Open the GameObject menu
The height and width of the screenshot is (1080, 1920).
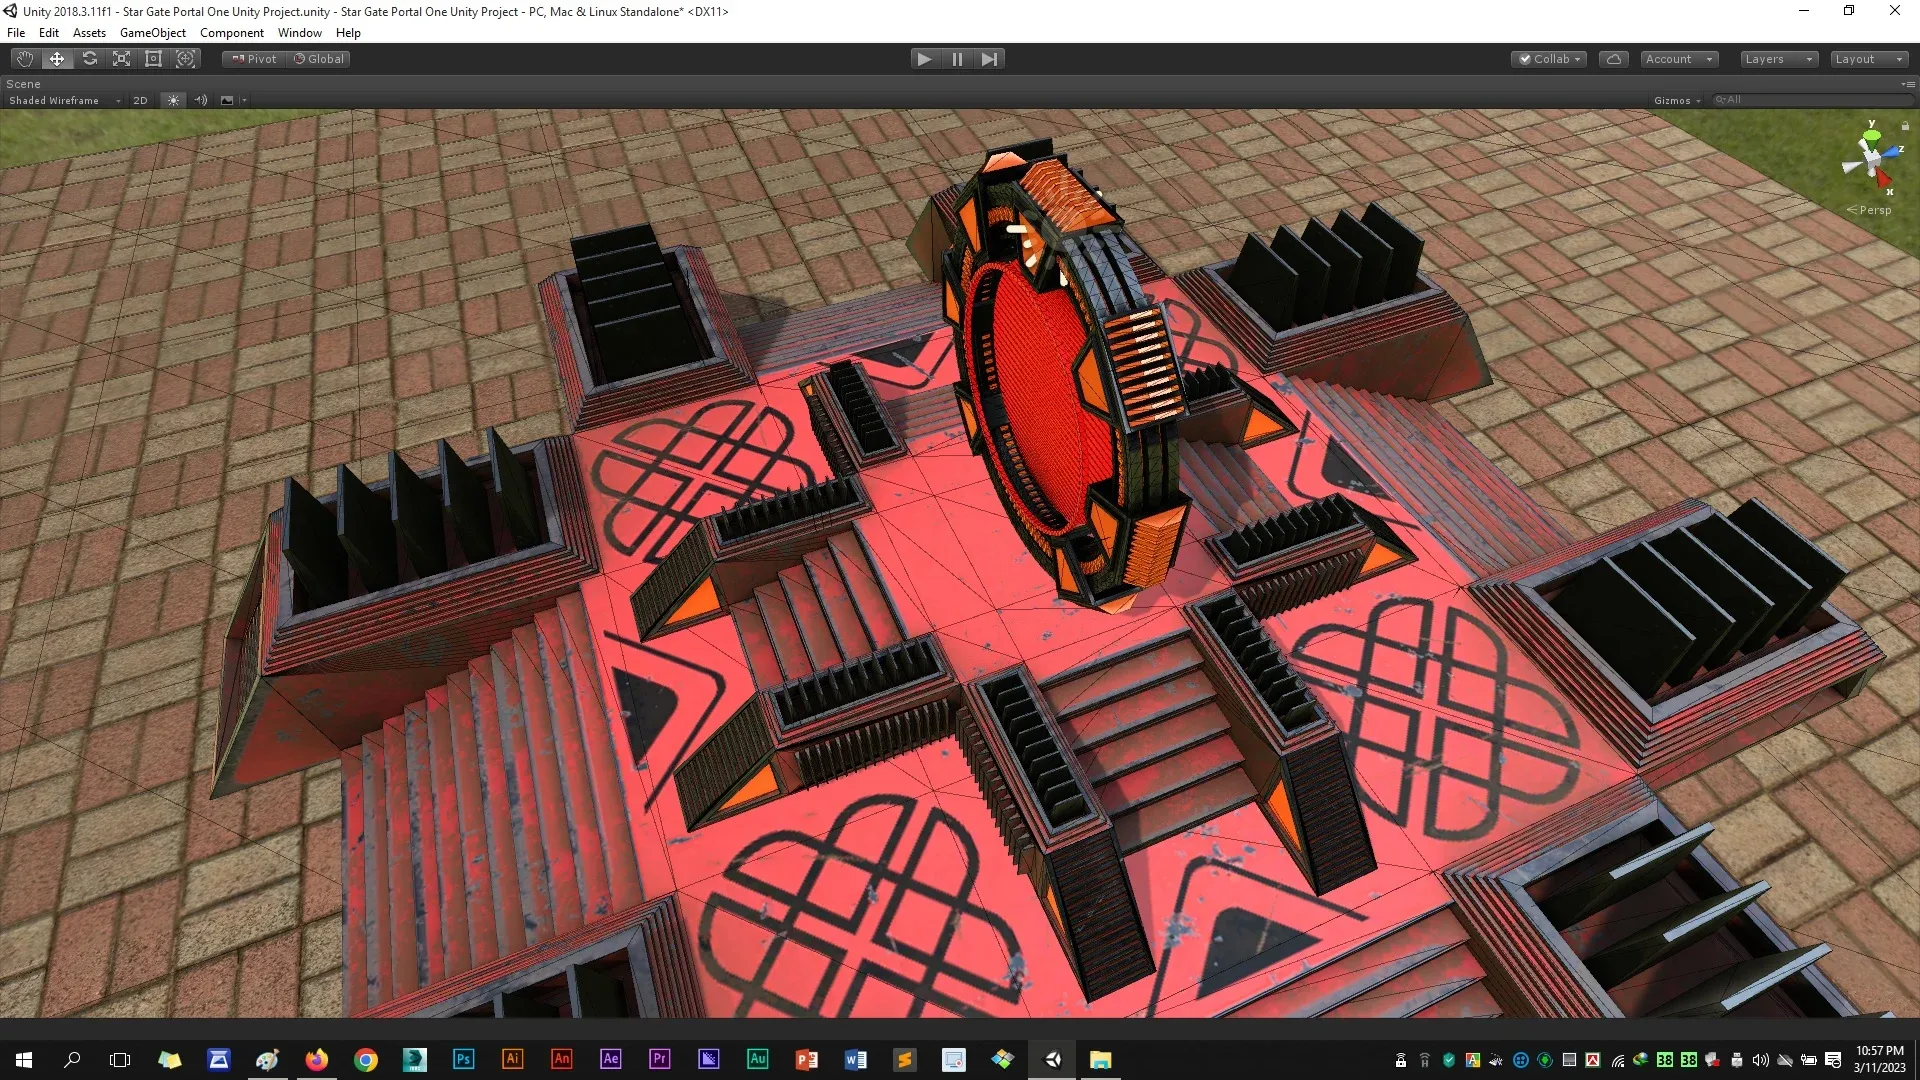(x=152, y=33)
